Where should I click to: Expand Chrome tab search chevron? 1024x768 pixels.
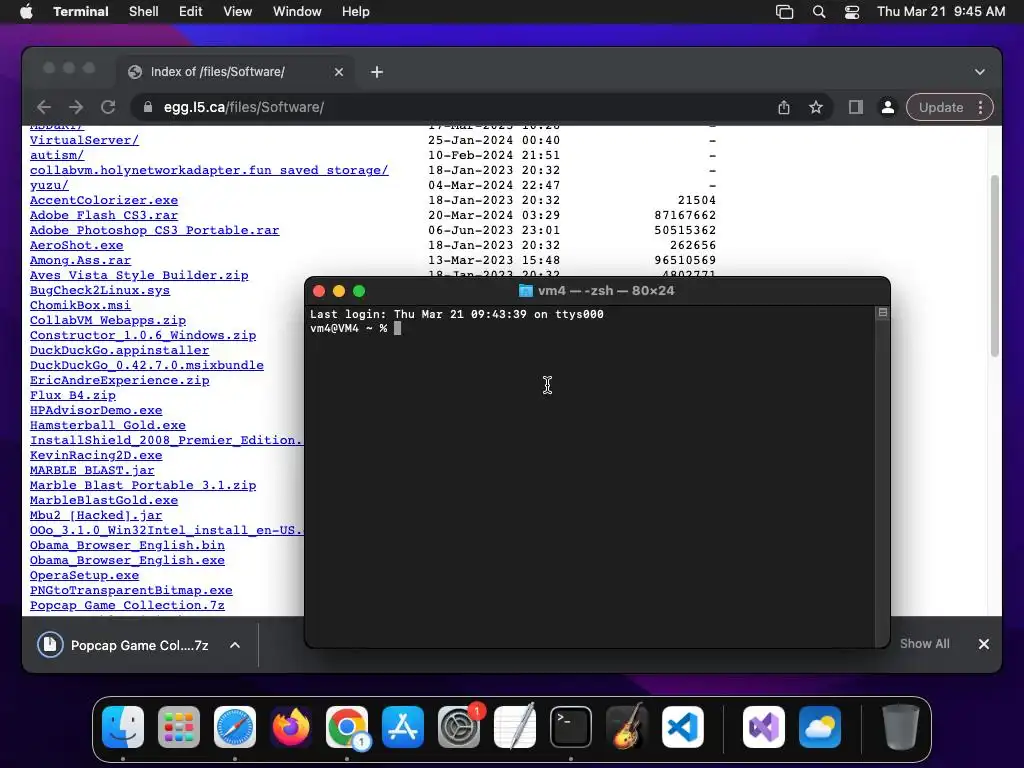coord(980,72)
